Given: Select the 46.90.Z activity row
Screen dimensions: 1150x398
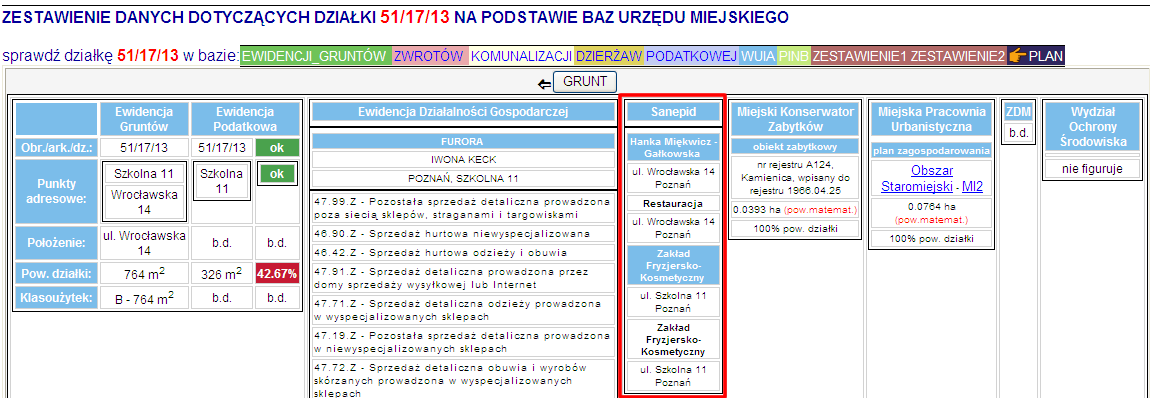Looking at the screenshot, I should coord(463,234).
